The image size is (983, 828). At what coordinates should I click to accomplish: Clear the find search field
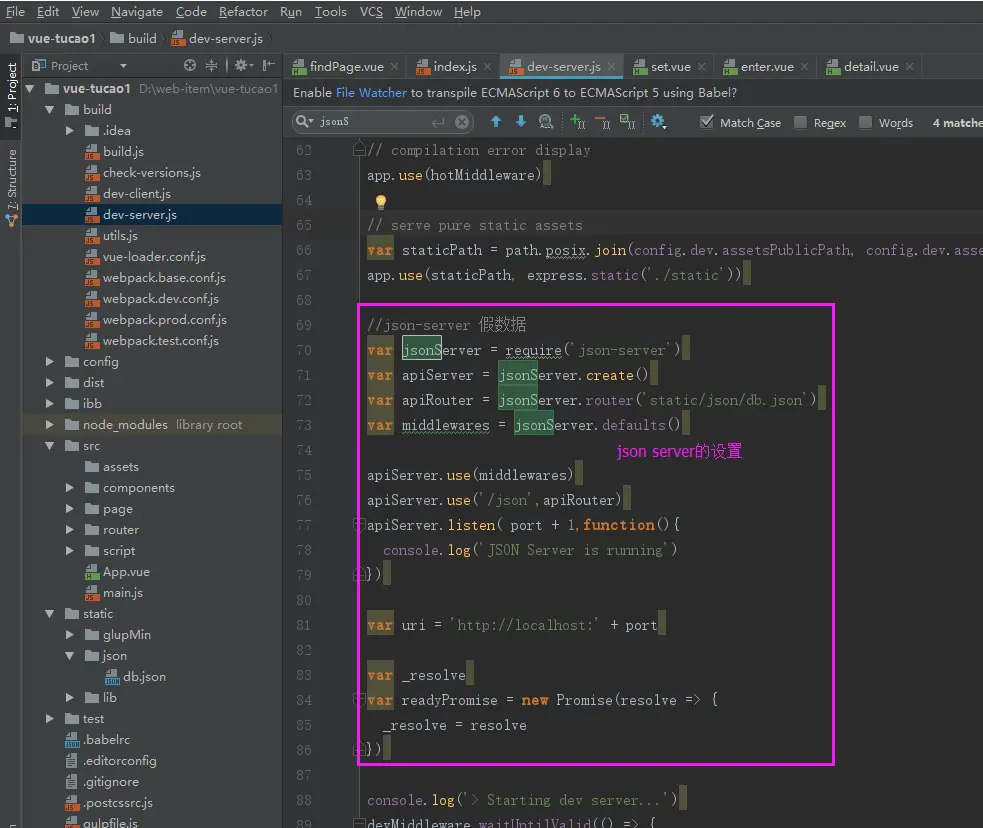[462, 122]
